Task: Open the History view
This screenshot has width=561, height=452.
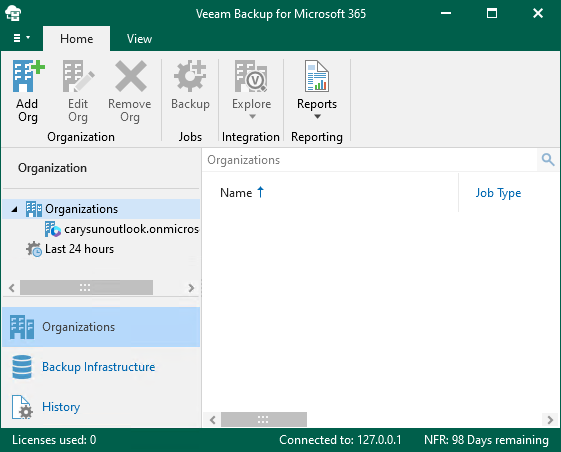Action: (x=101, y=407)
